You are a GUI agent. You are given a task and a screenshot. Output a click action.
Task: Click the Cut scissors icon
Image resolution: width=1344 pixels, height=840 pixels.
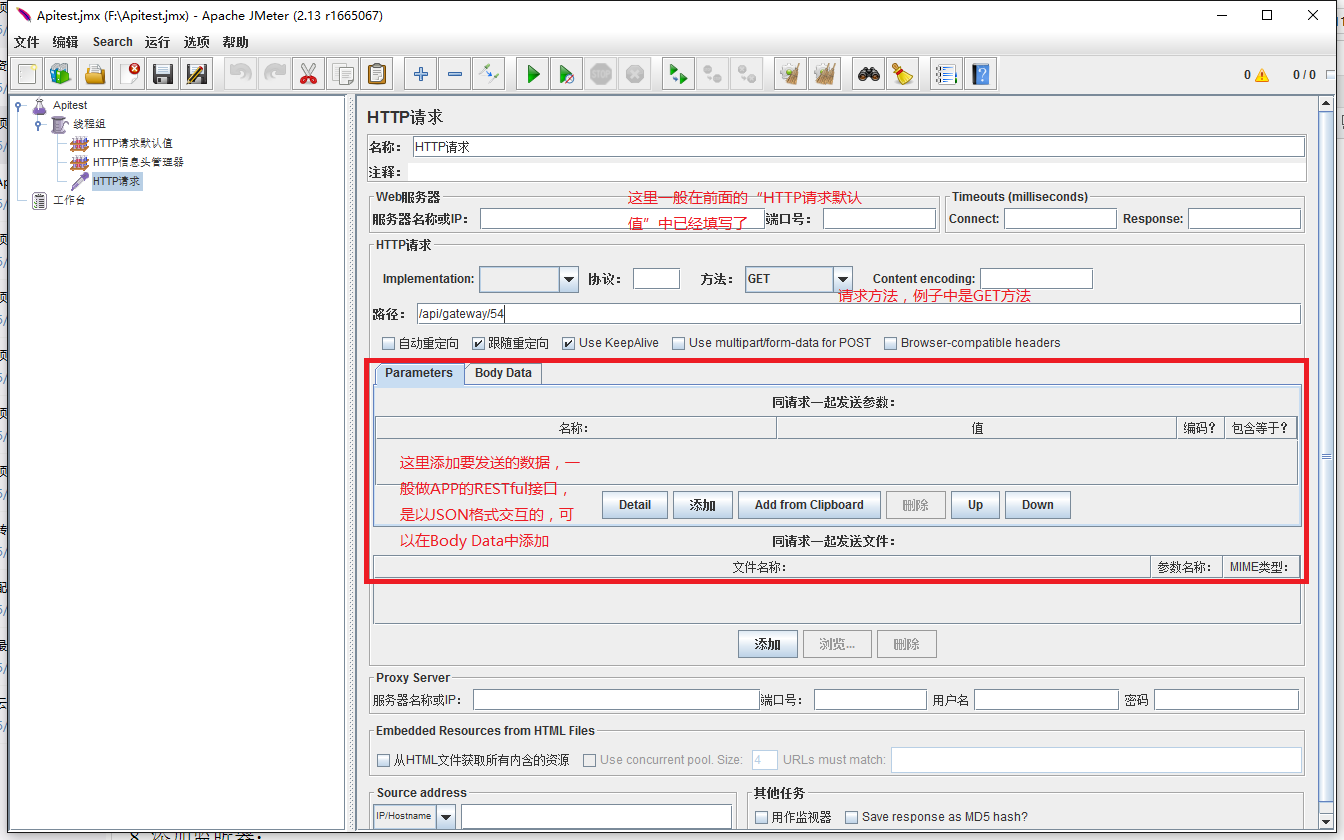click(x=308, y=74)
